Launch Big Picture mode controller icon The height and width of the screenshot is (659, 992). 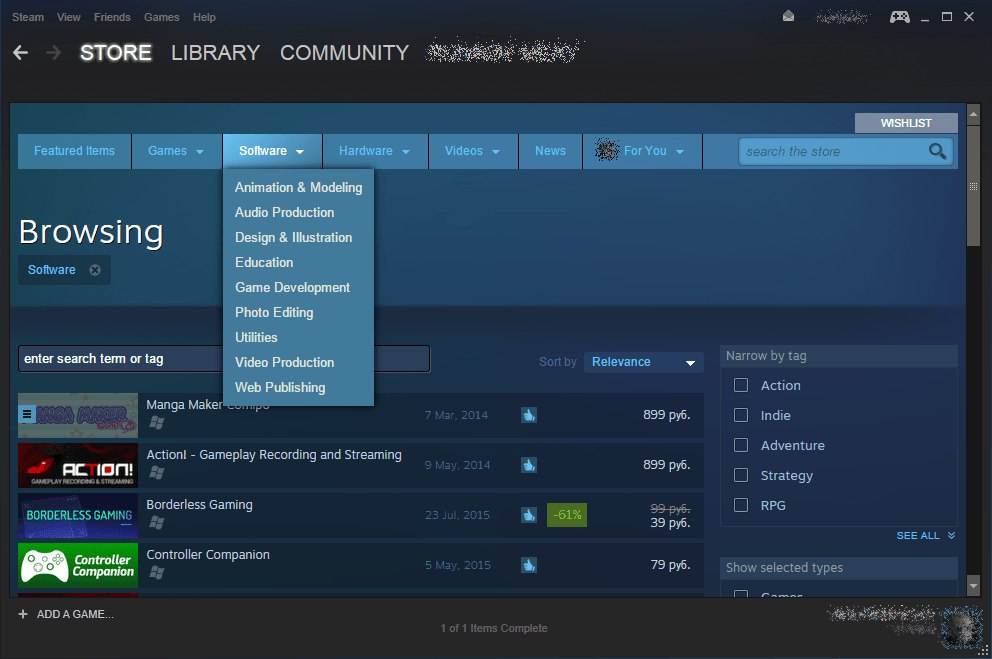pyautogui.click(x=900, y=17)
